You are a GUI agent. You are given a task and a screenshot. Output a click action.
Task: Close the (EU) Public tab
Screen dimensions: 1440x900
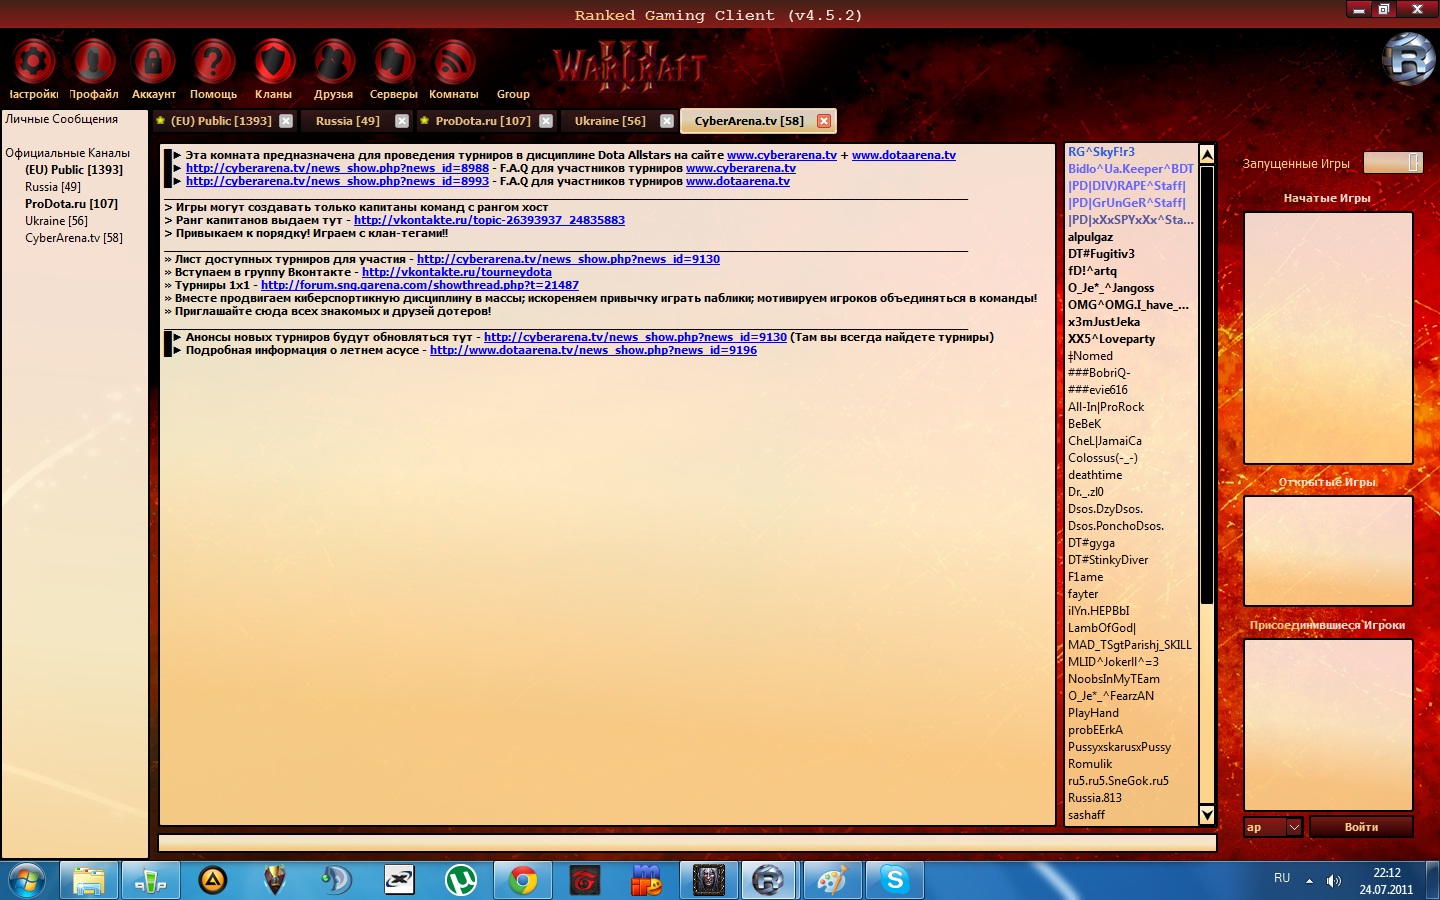click(x=286, y=121)
